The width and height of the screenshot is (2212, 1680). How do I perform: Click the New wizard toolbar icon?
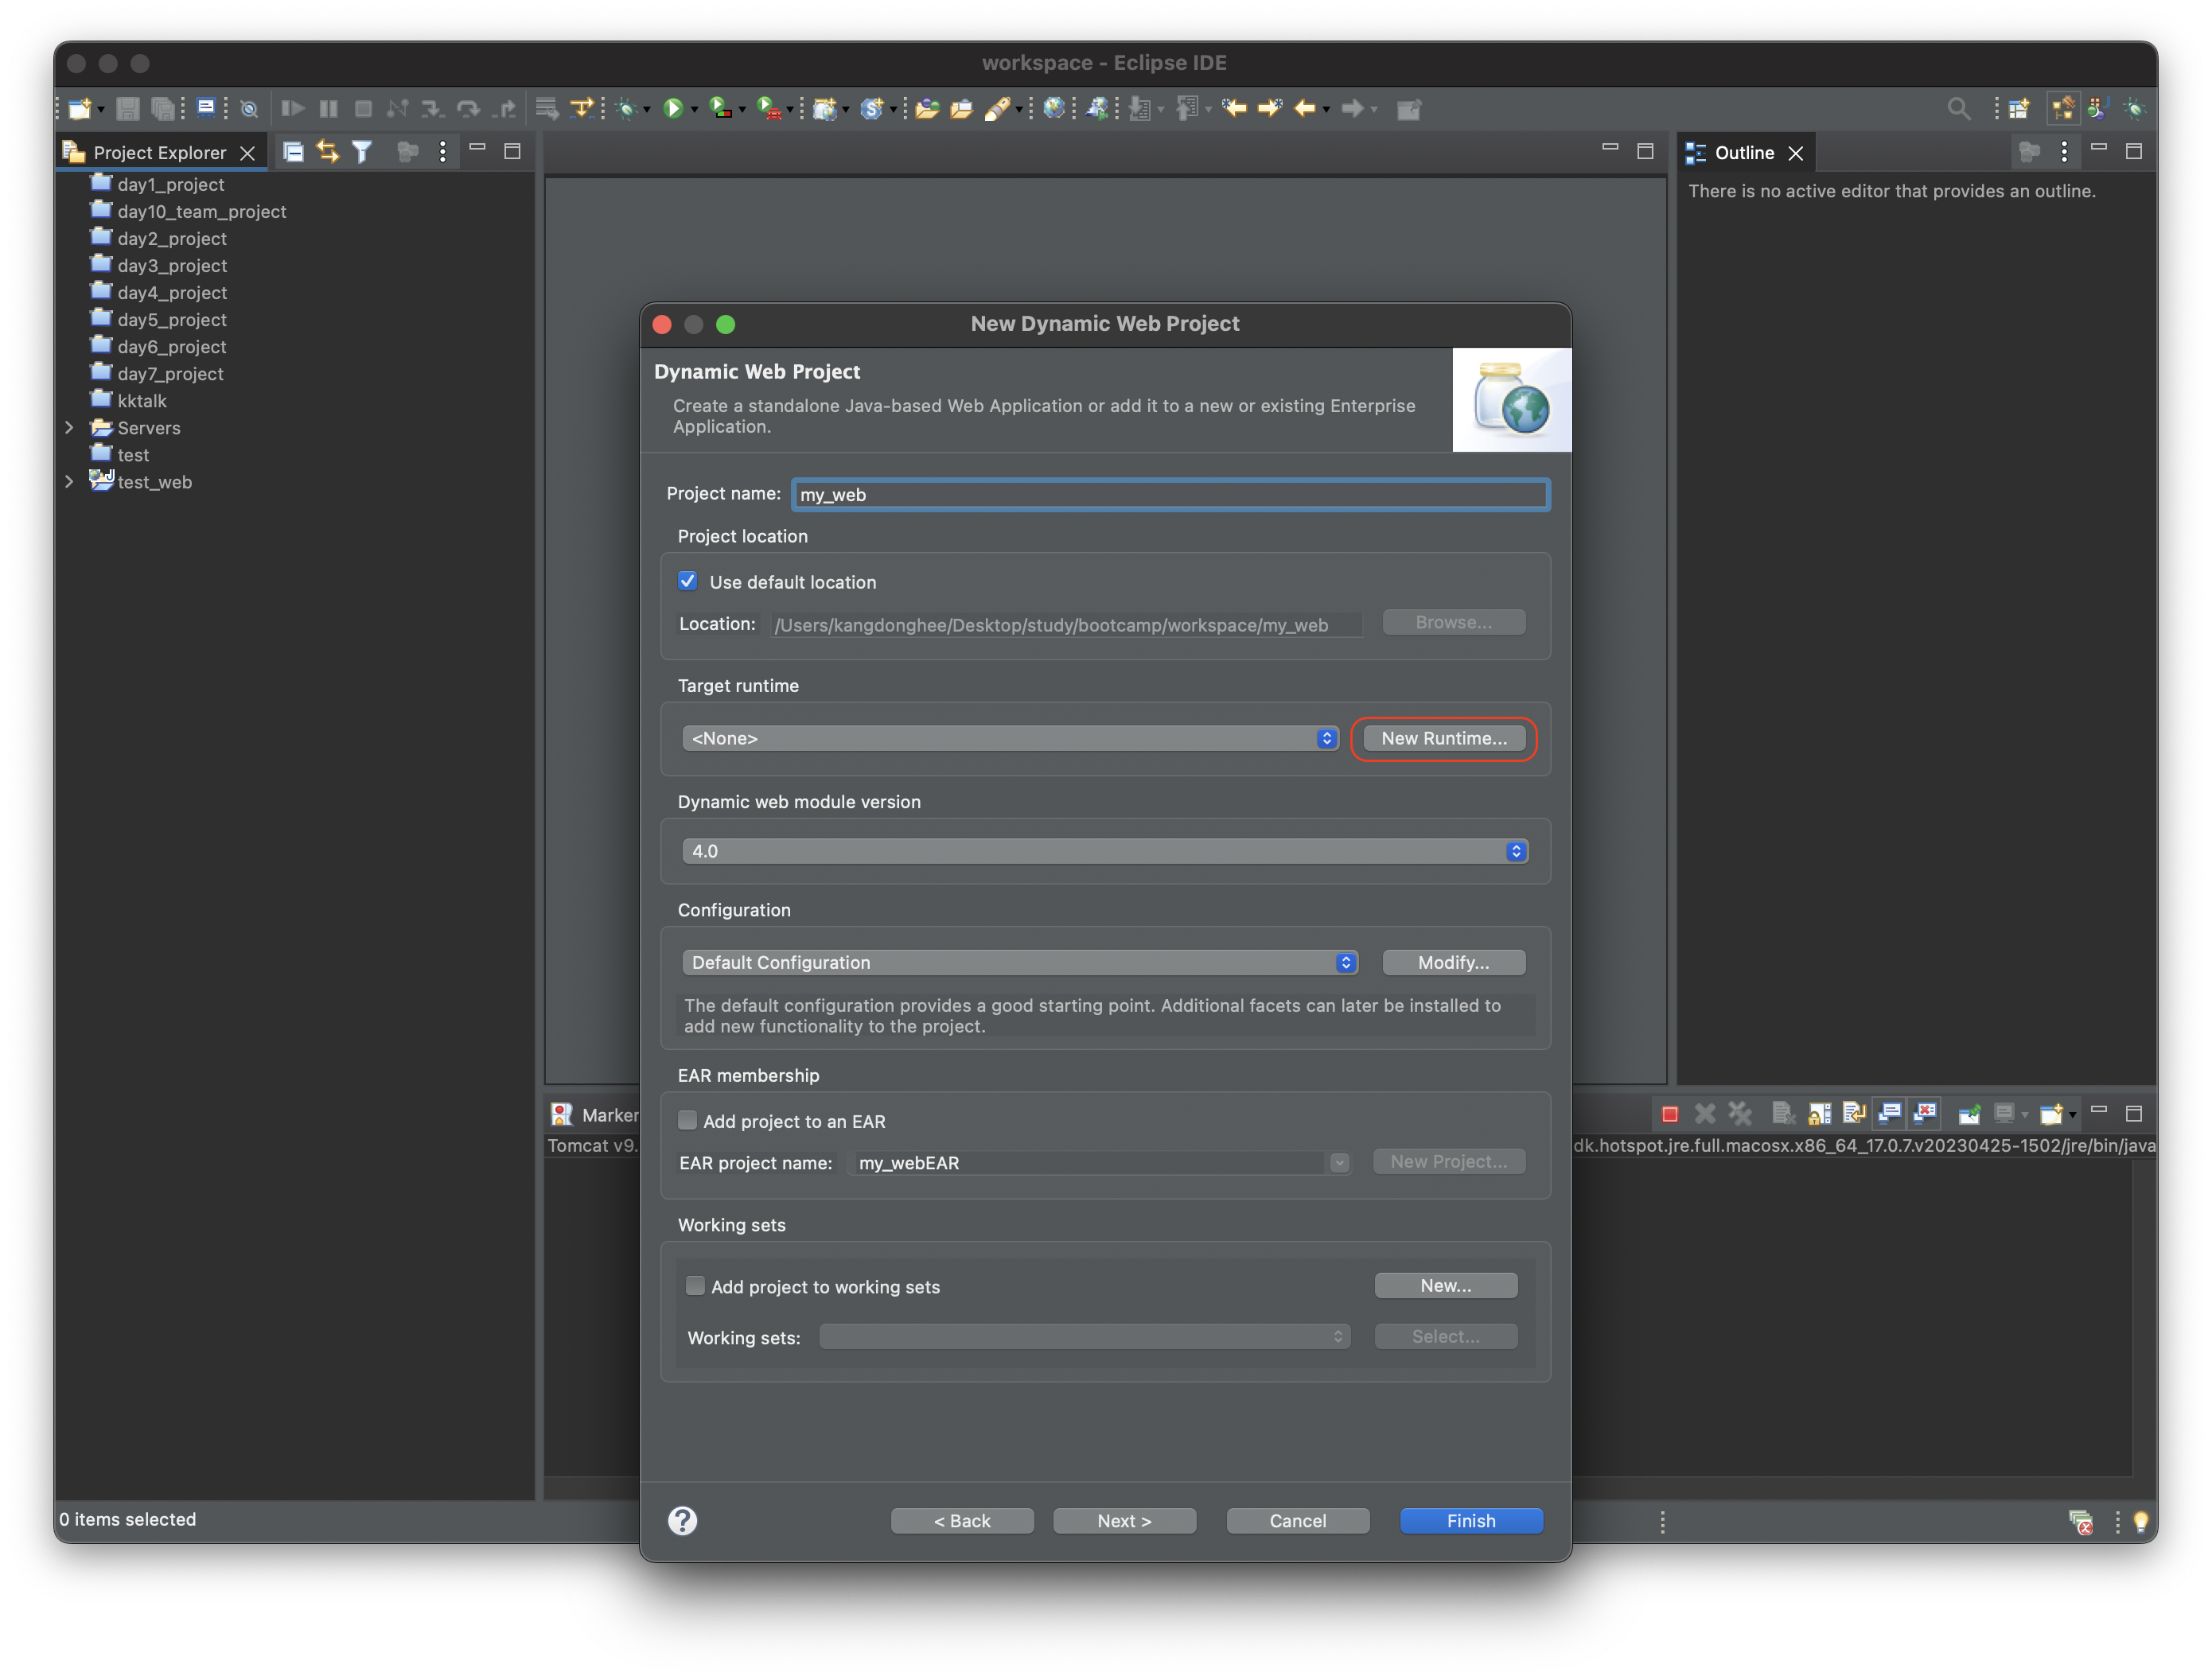80,109
